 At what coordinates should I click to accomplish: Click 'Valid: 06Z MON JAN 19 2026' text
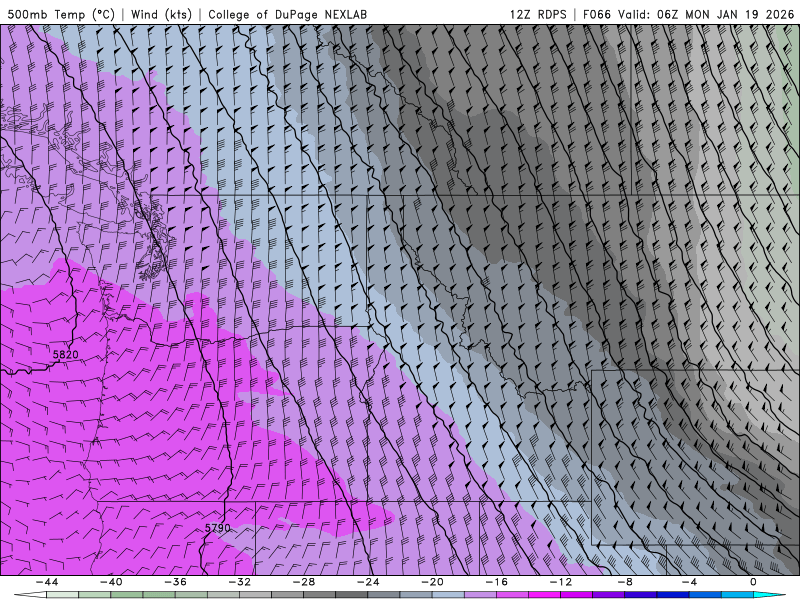click(x=706, y=14)
